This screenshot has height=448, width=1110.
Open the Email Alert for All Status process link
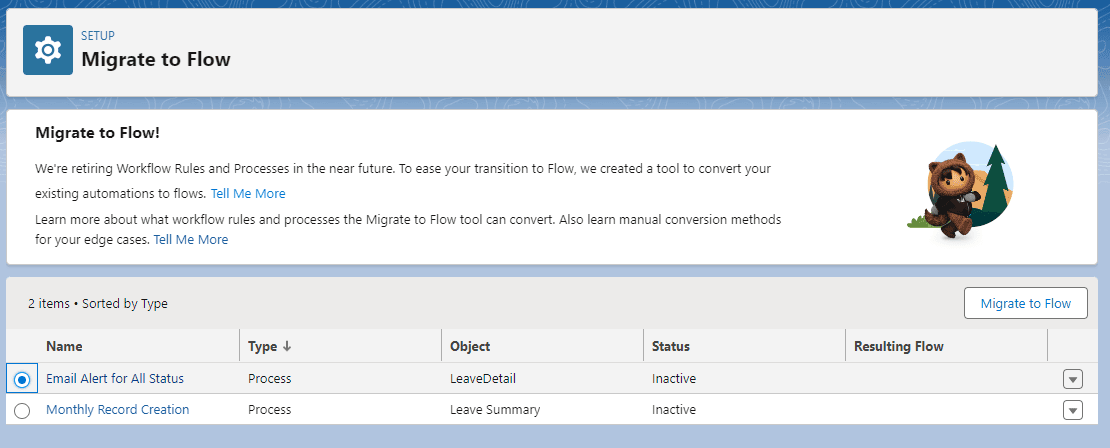coord(115,379)
